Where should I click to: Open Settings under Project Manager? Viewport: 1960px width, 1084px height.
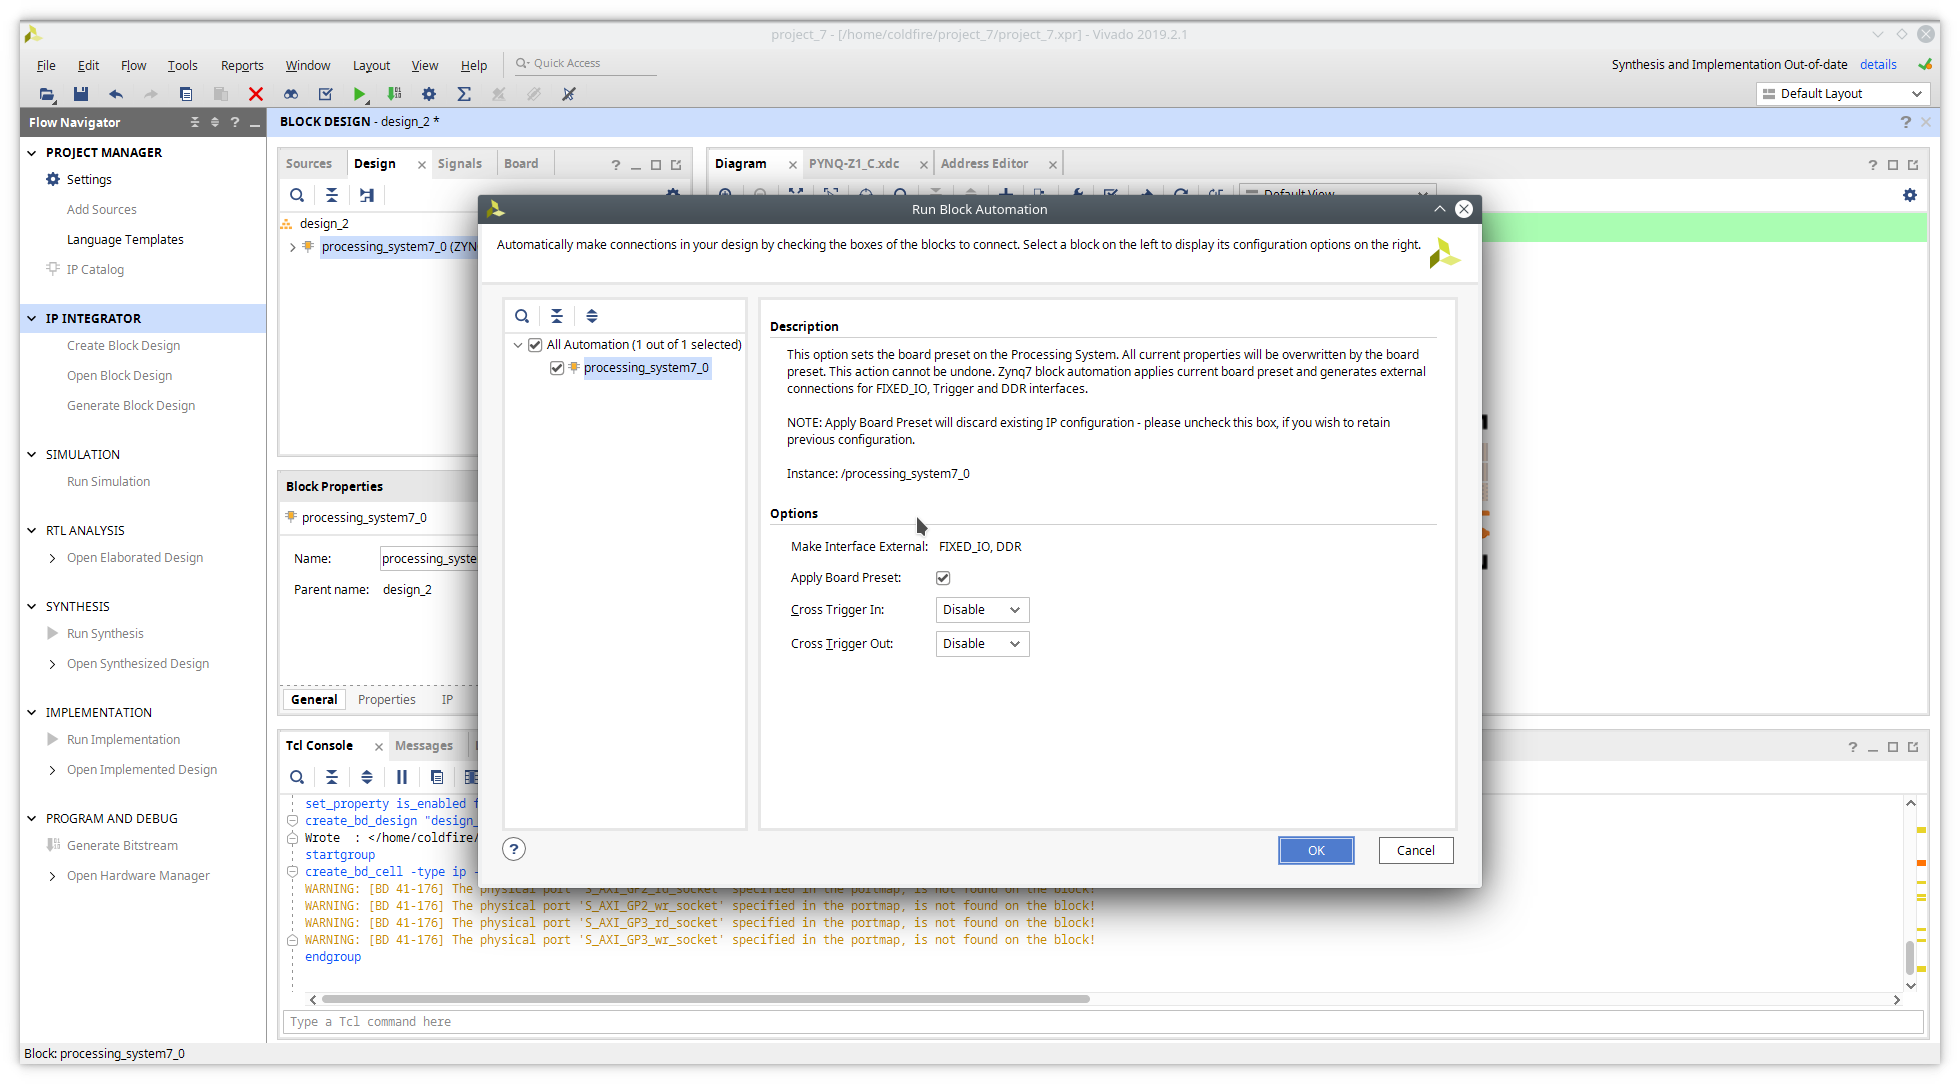click(x=89, y=180)
